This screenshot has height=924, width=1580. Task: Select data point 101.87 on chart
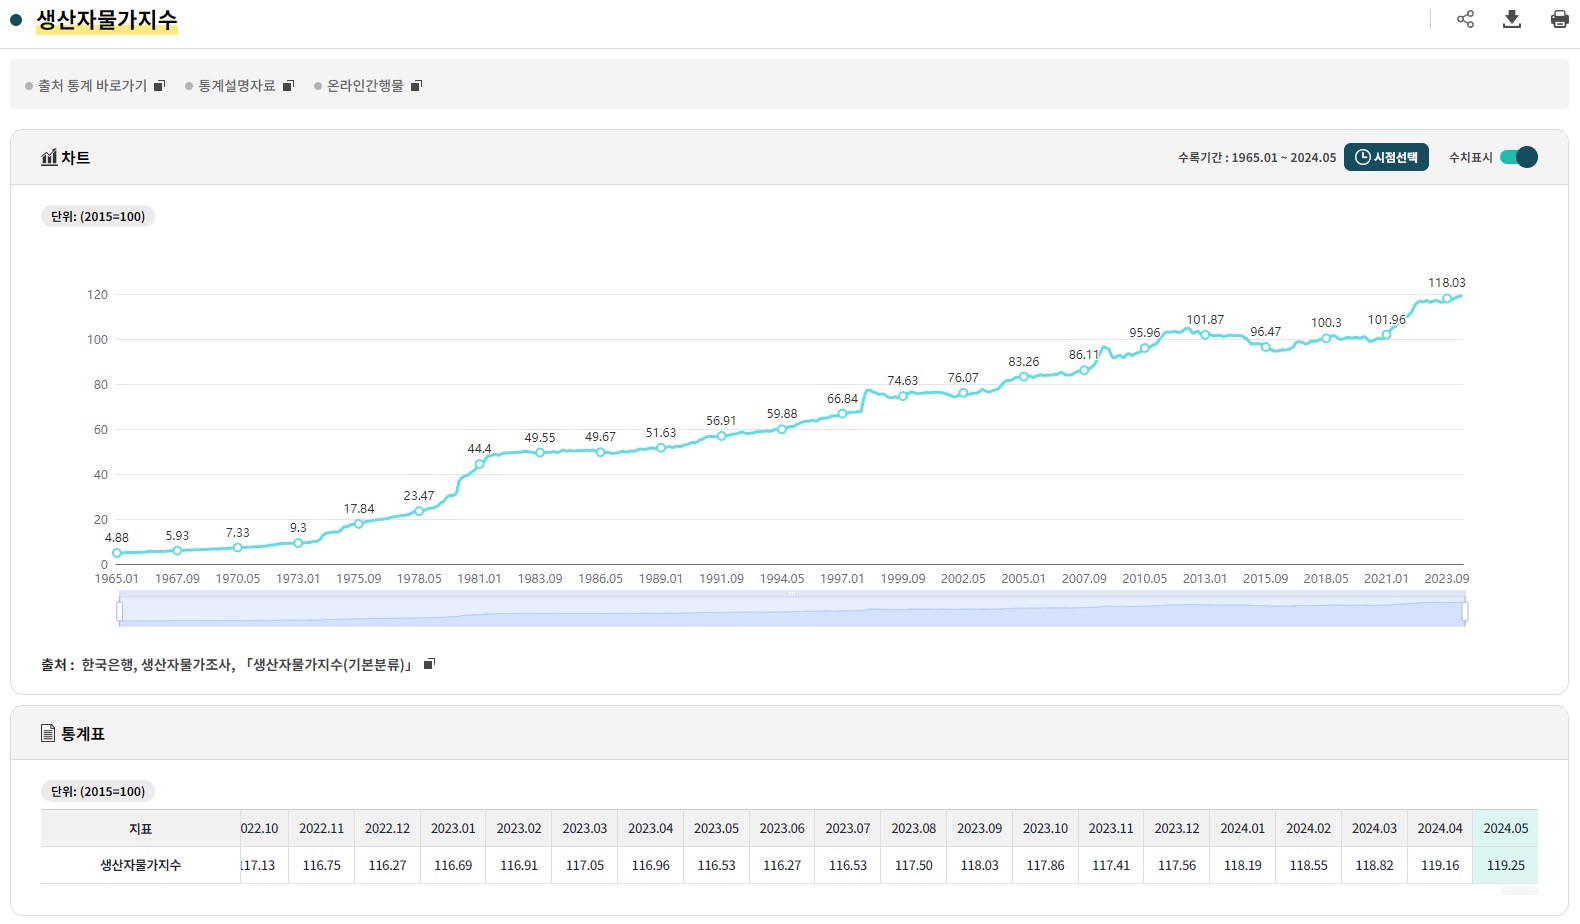pyautogui.click(x=1205, y=335)
